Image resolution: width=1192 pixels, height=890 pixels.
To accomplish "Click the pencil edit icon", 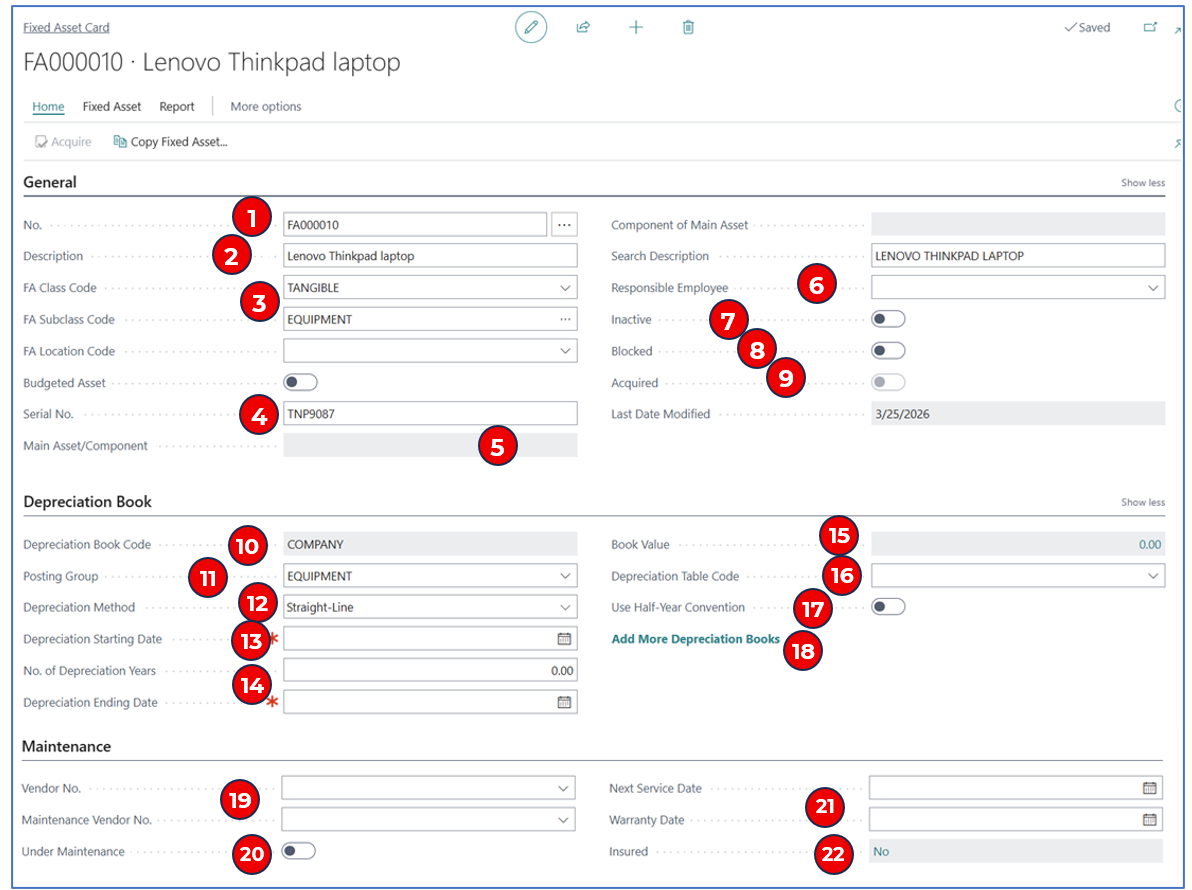I will [x=531, y=27].
